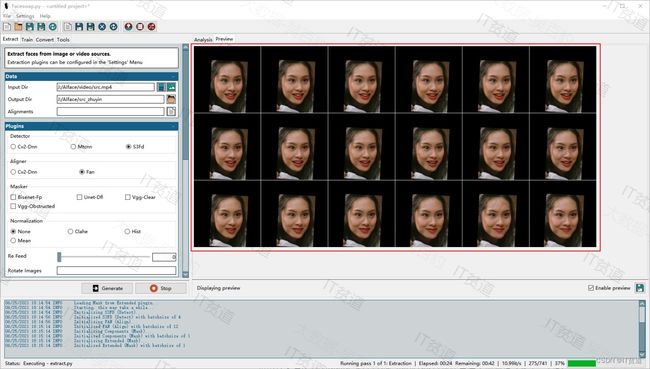Click the New project toolbar icon

(x=7, y=27)
